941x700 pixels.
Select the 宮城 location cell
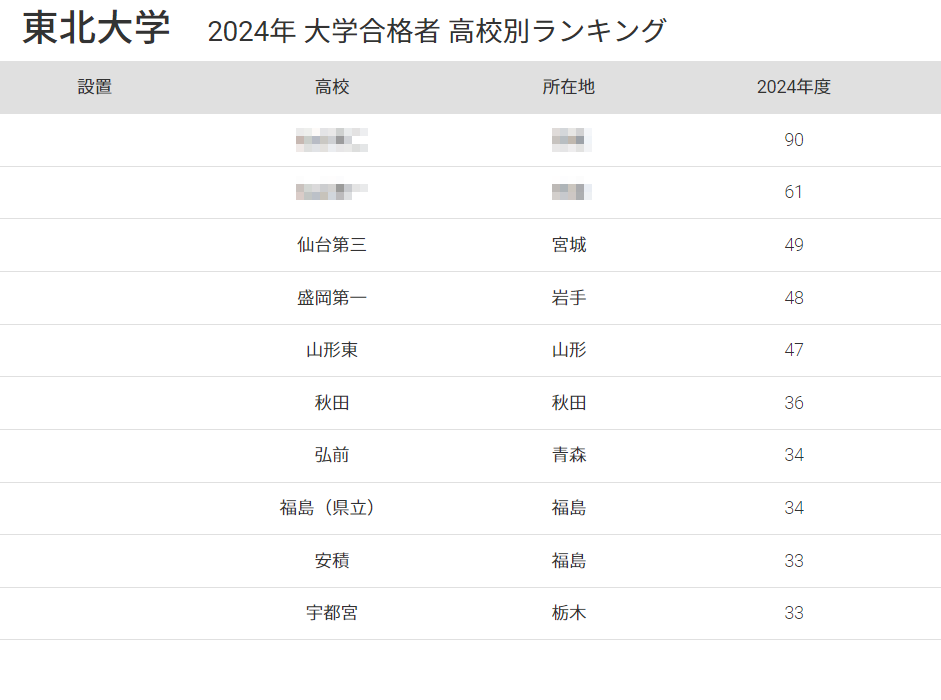point(569,245)
